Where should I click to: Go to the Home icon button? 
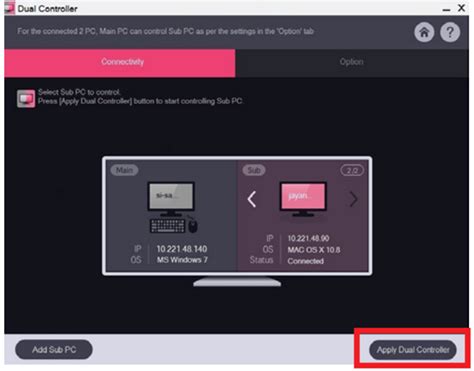pos(424,33)
